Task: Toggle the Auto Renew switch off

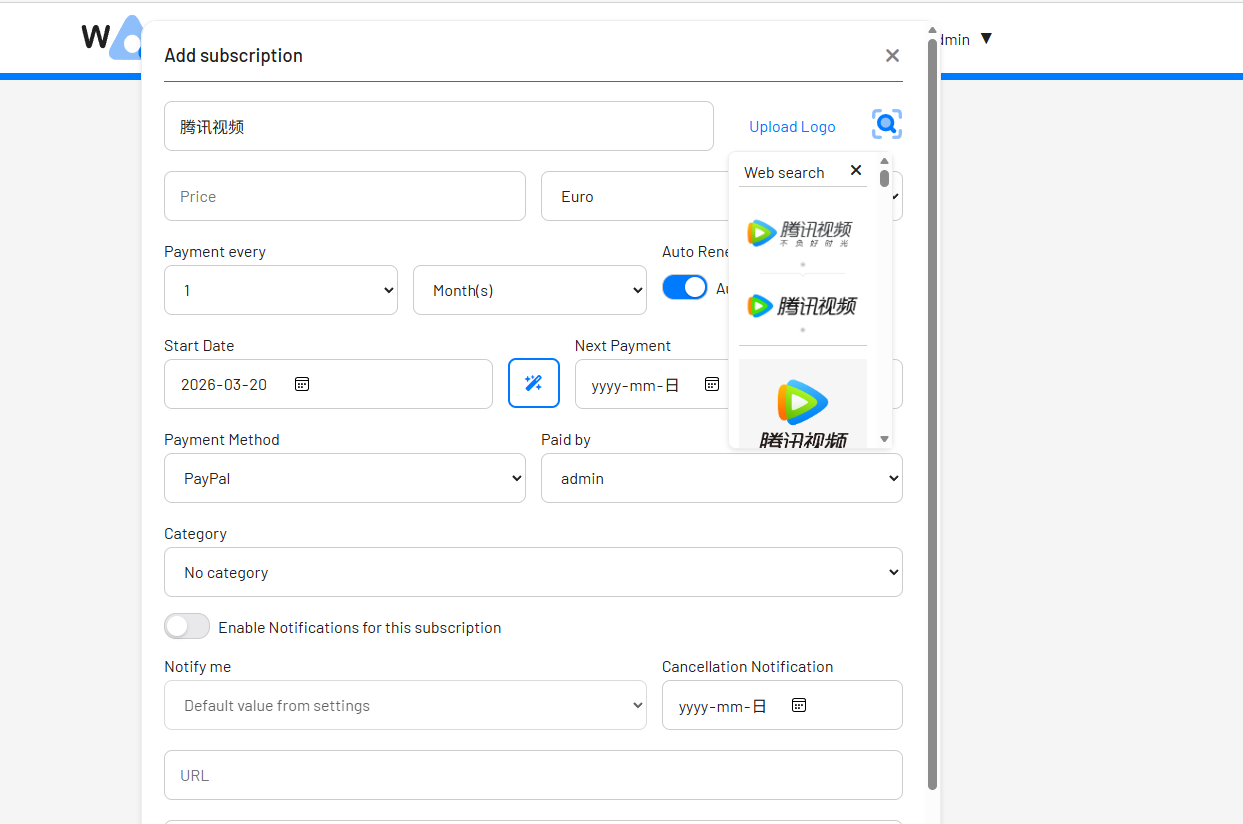Action: 685,288
